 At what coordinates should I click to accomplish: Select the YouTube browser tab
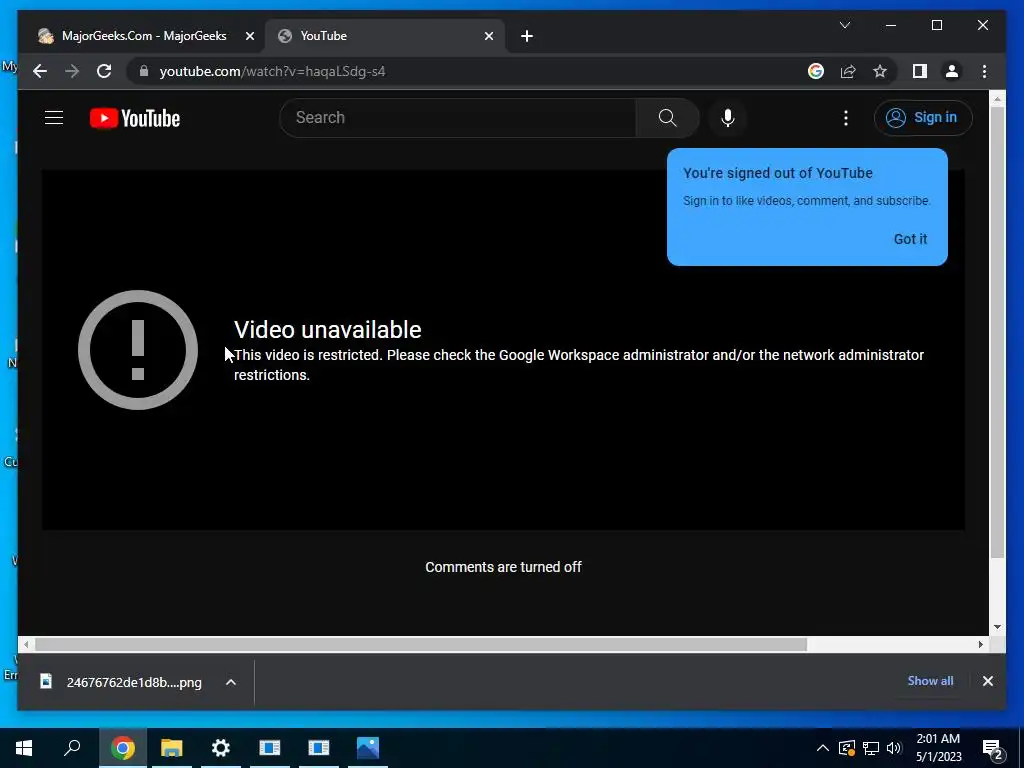click(385, 36)
